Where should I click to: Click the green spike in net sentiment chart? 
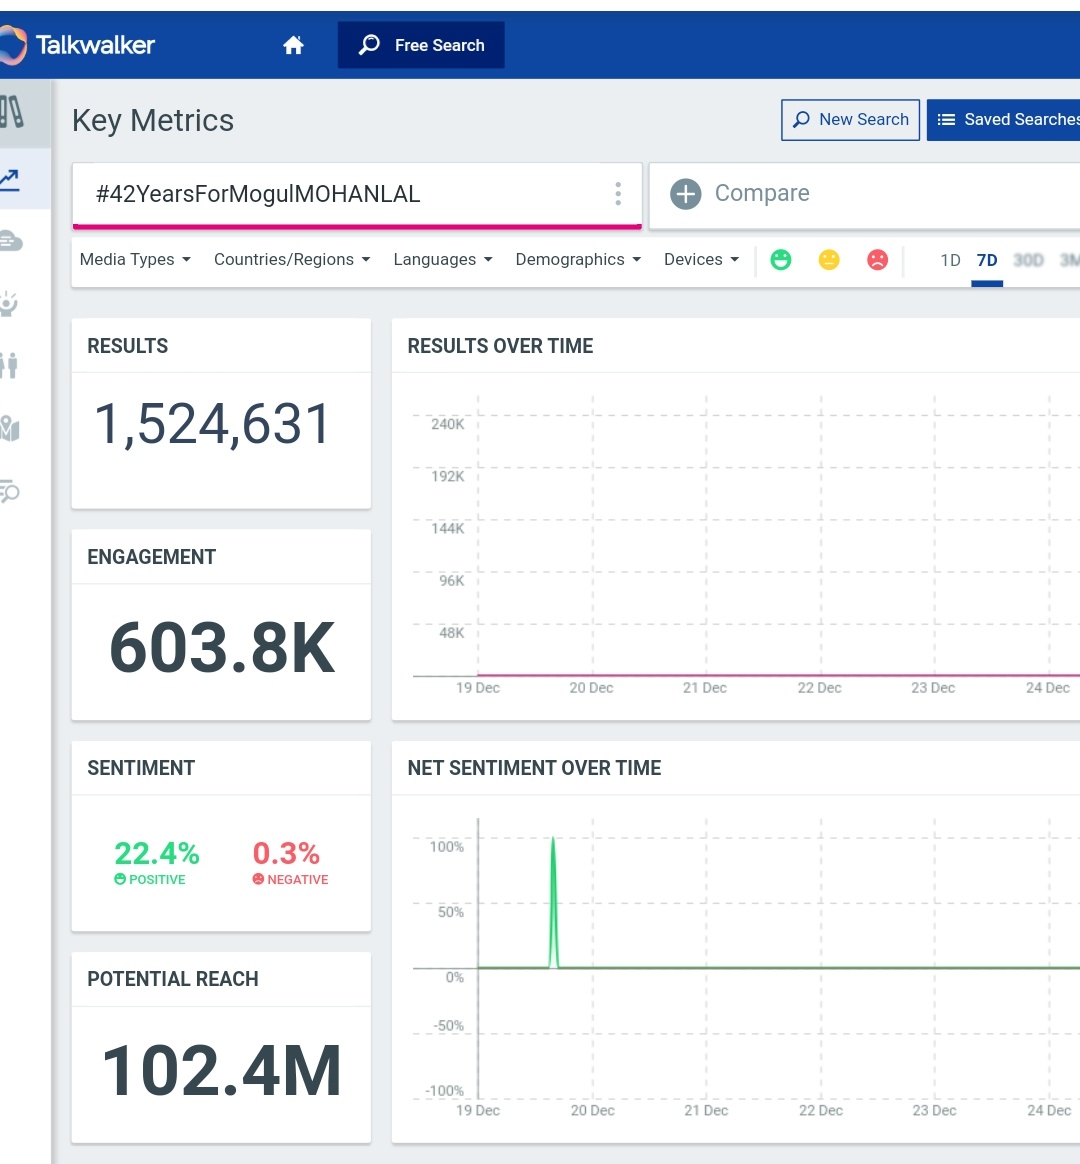(x=553, y=902)
